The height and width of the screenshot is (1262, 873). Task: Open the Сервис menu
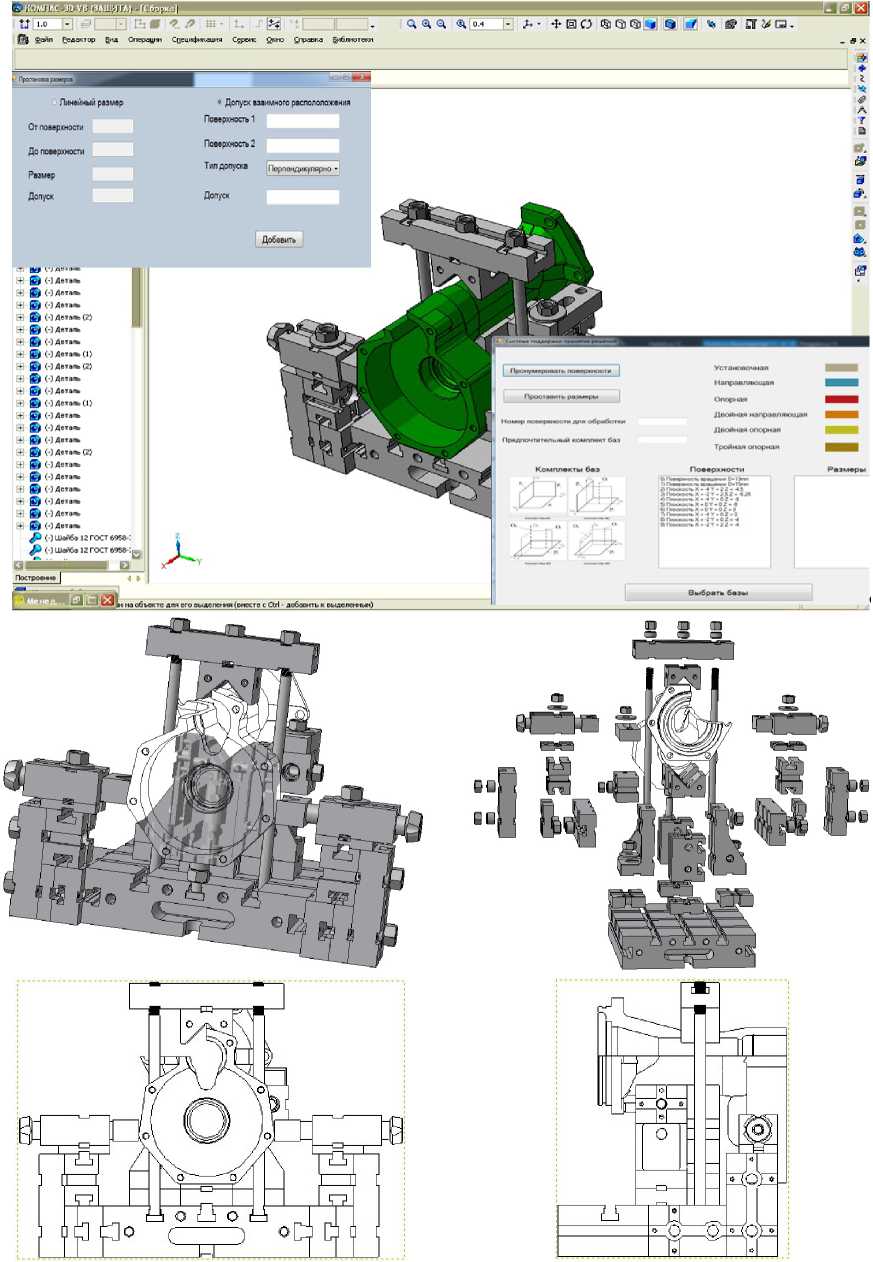(243, 40)
